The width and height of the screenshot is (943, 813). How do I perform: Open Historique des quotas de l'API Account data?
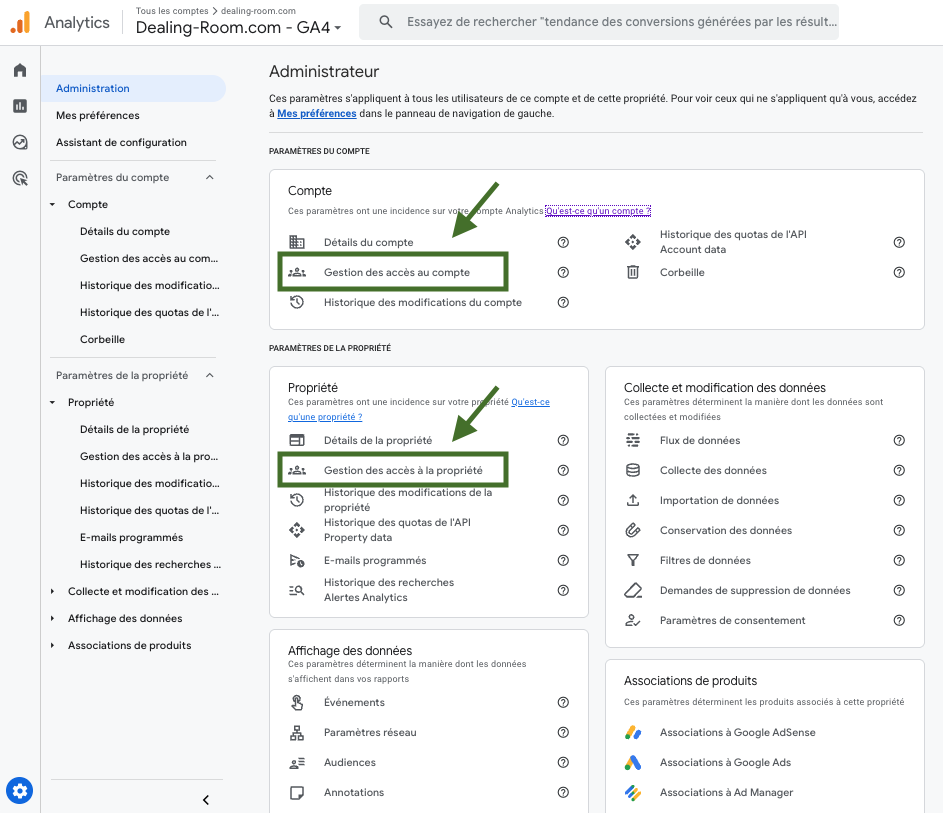click(x=733, y=242)
